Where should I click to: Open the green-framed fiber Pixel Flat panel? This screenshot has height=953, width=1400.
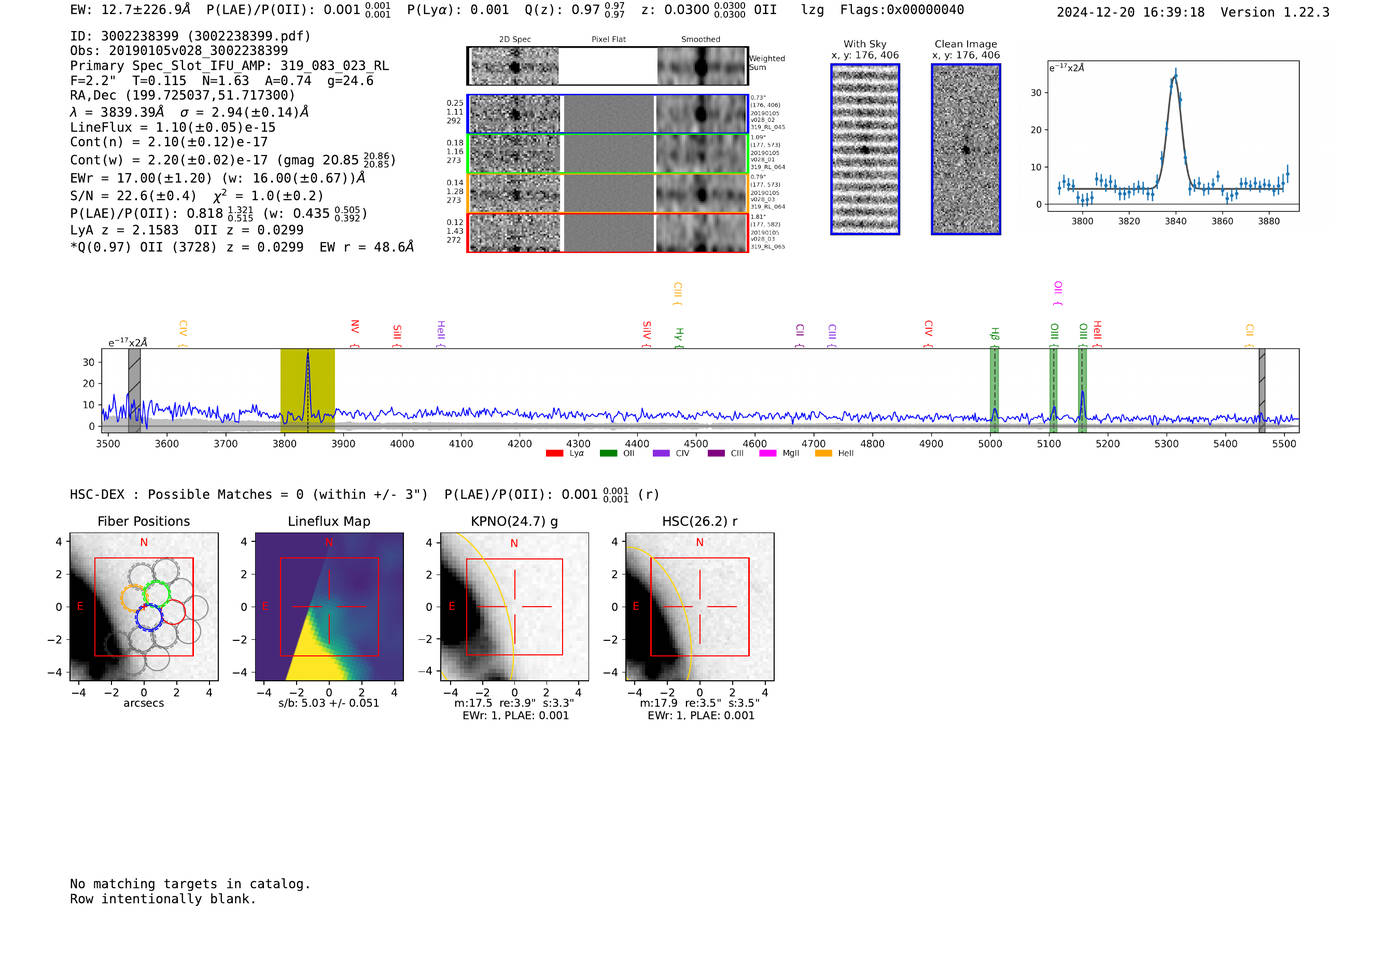tap(609, 154)
